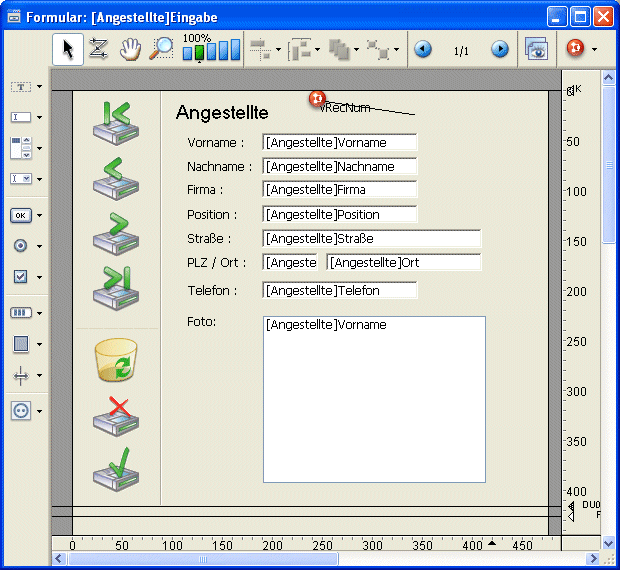
Task: Activate the entry order tool
Action: point(98,49)
